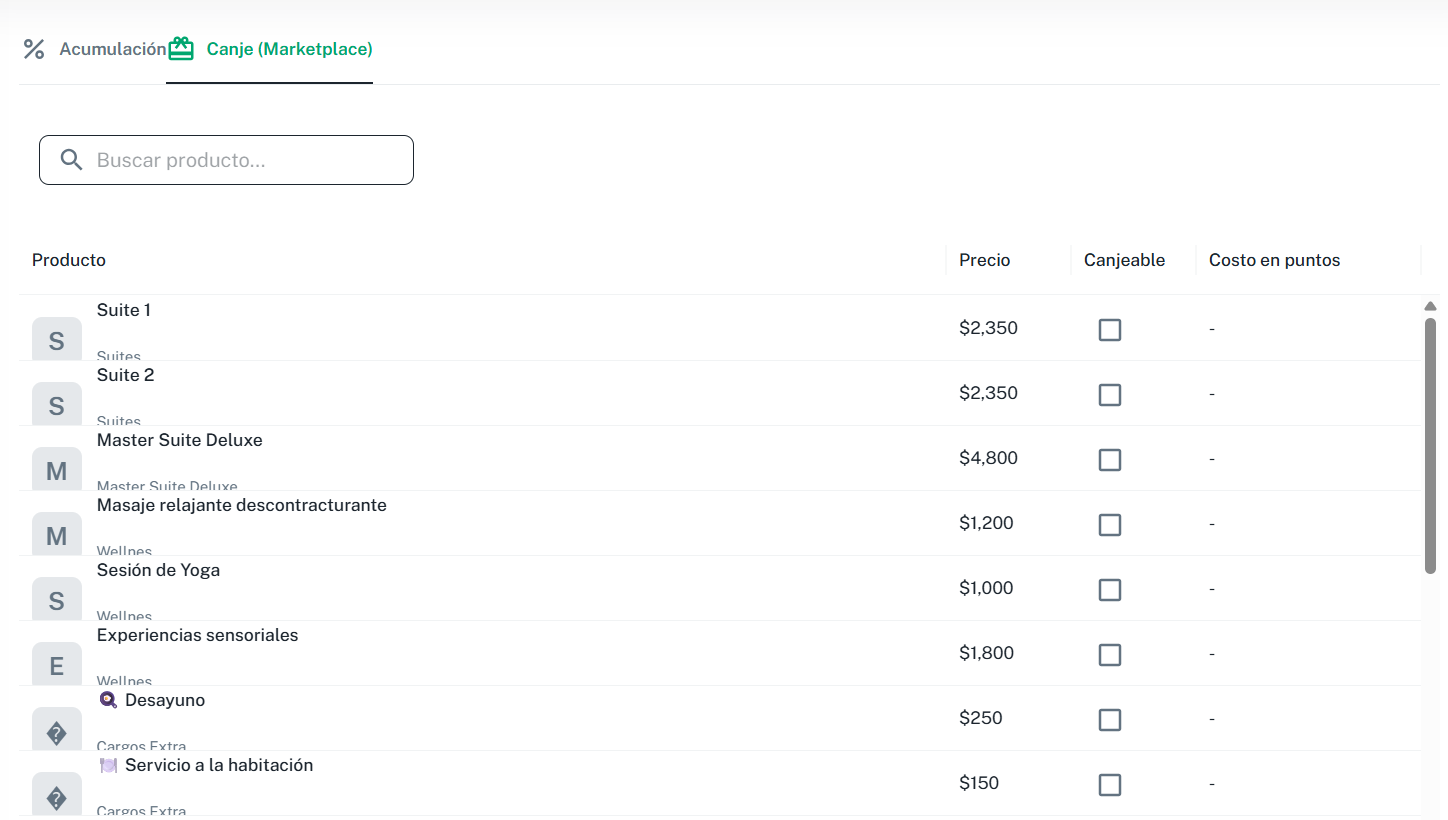
Task: Enable the Canjeable checkbox for Suite 1
Action: (1110, 329)
